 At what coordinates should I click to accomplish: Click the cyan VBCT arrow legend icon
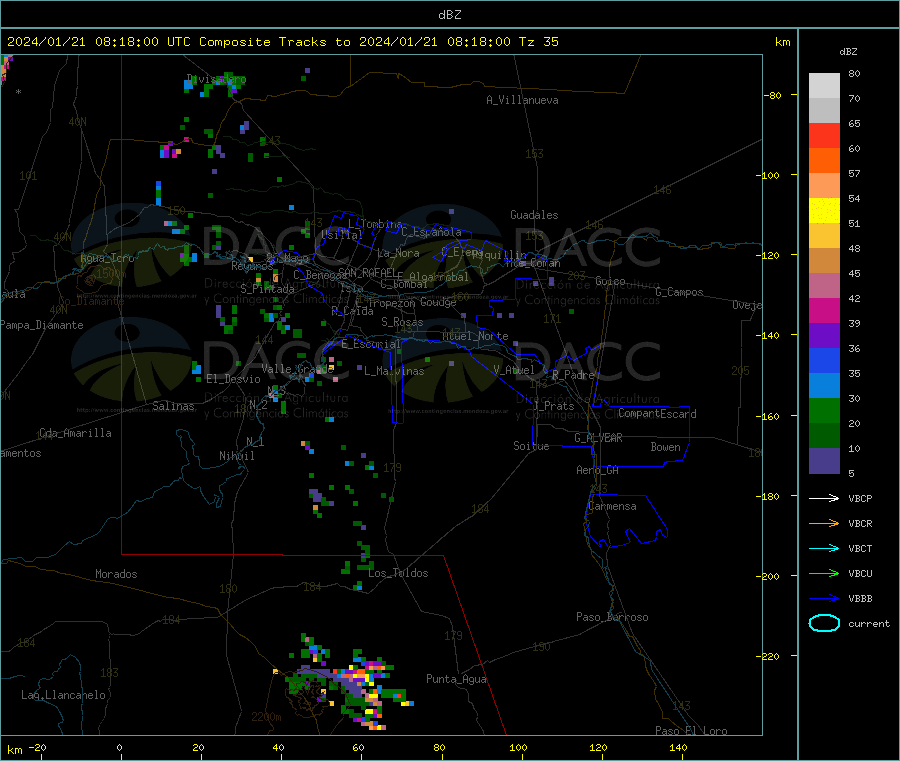coord(824,549)
